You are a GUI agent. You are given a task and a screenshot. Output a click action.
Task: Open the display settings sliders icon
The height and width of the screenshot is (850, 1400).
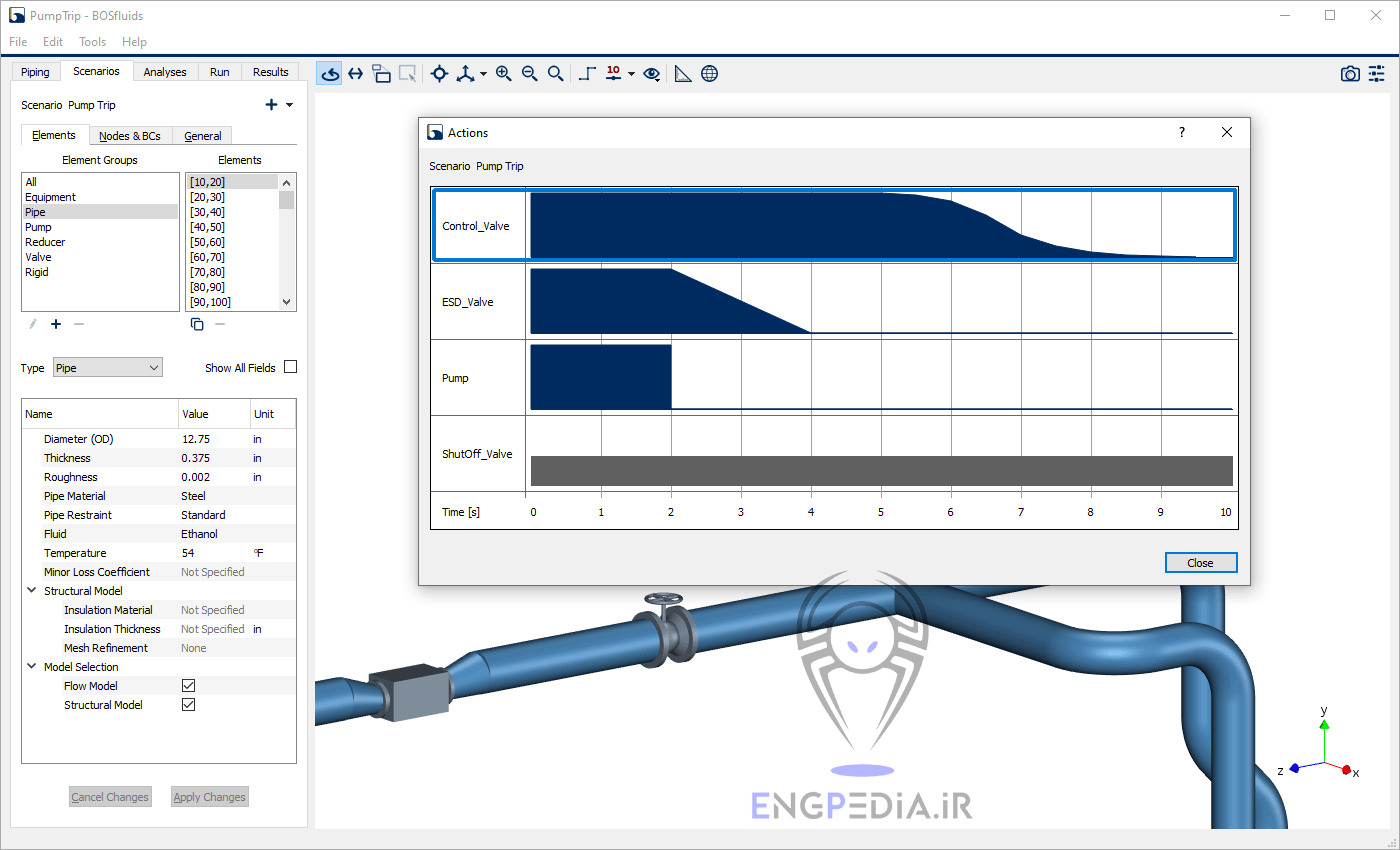click(x=1377, y=74)
